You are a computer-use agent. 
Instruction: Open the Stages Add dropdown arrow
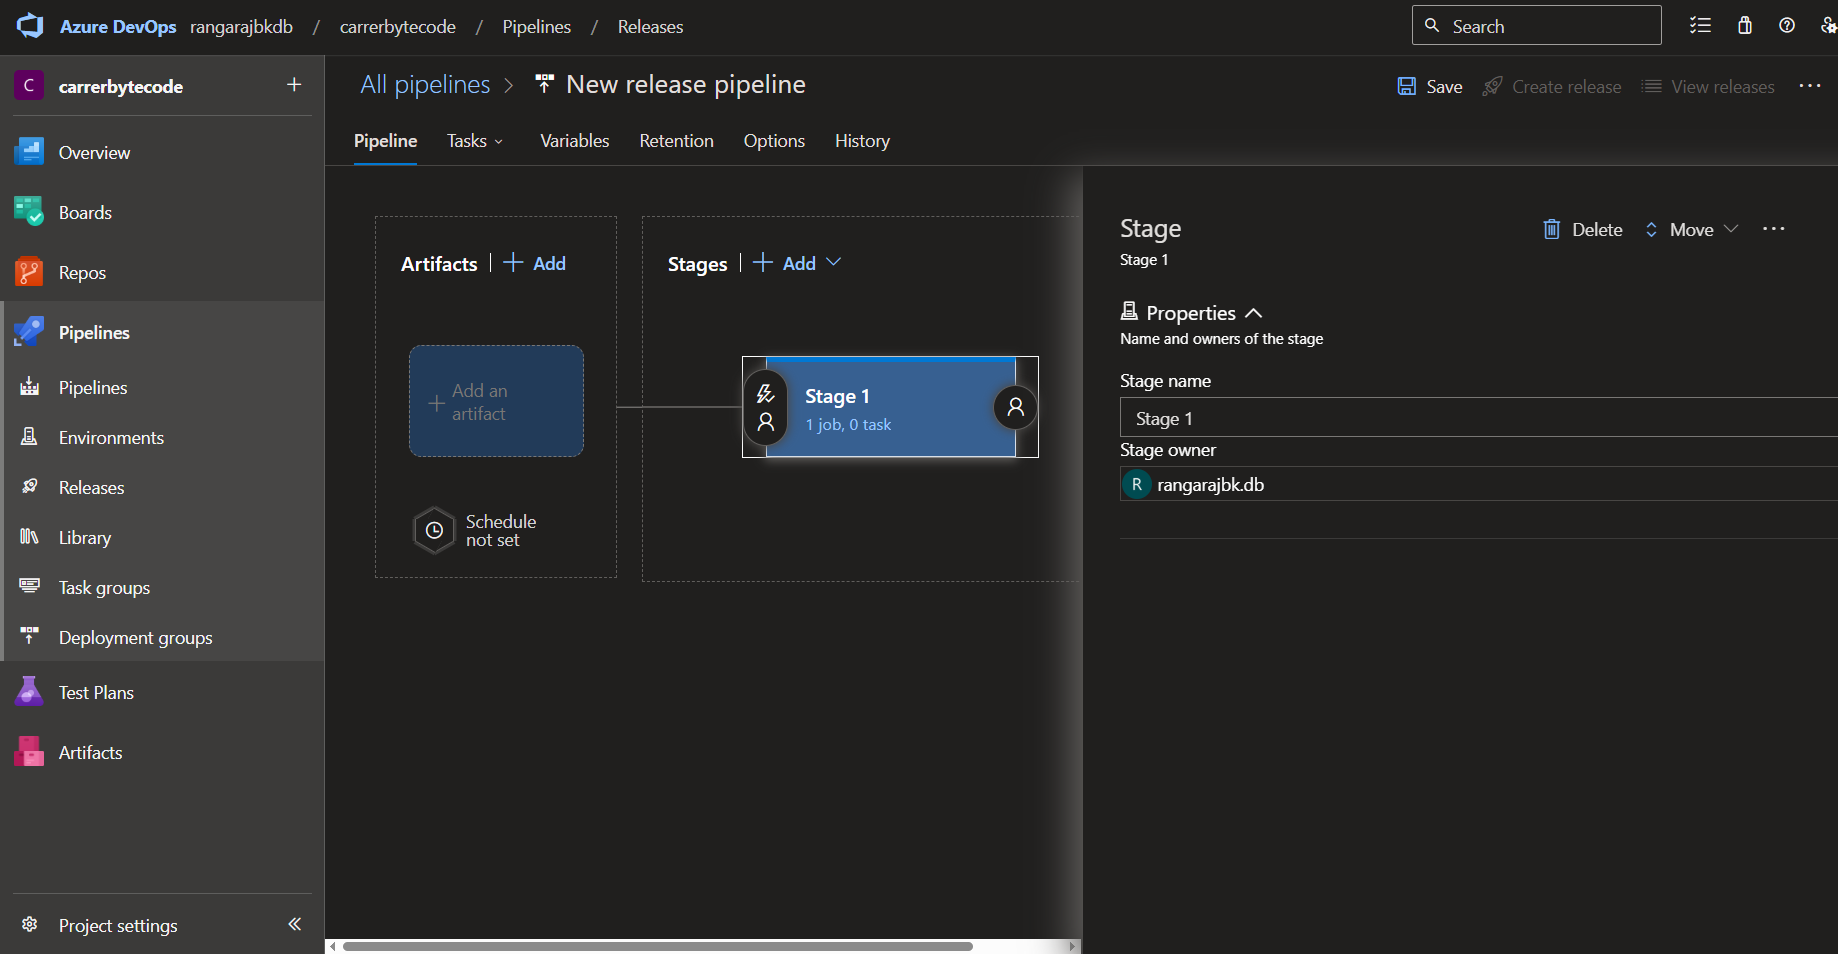coord(834,262)
